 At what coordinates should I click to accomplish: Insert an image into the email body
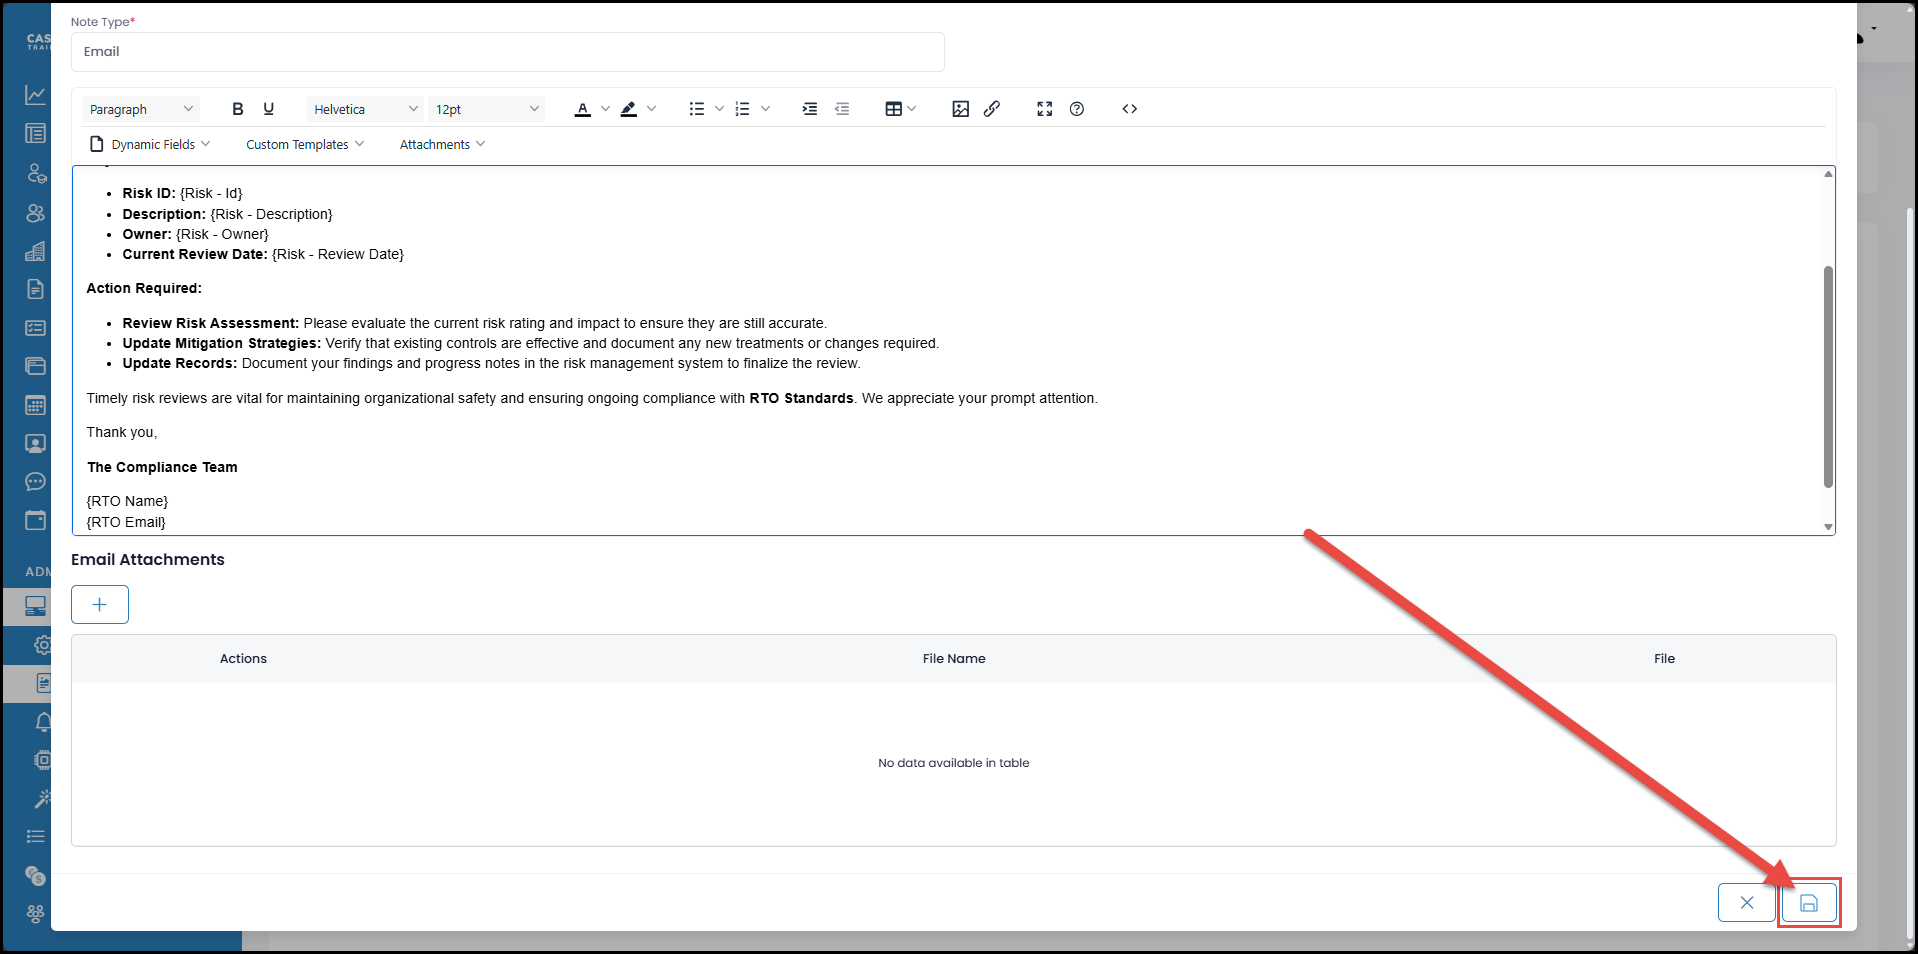pos(961,109)
